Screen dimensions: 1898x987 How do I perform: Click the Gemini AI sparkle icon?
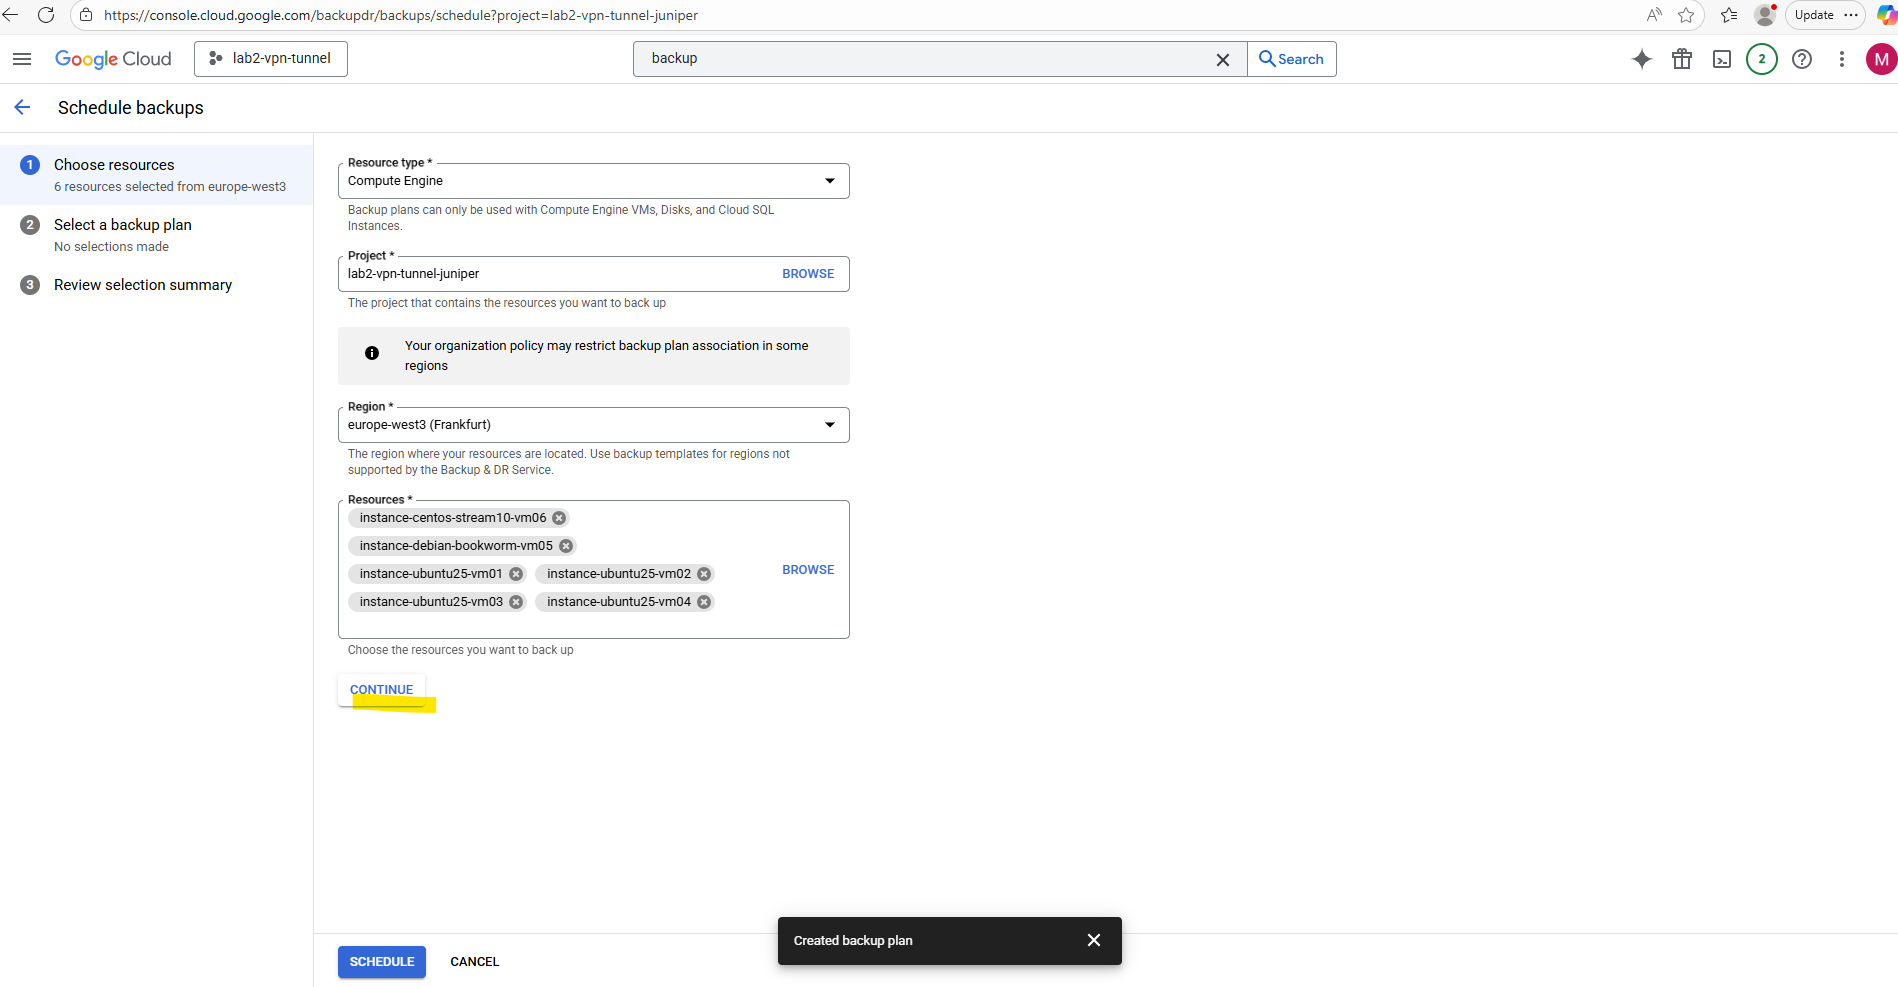(x=1642, y=59)
